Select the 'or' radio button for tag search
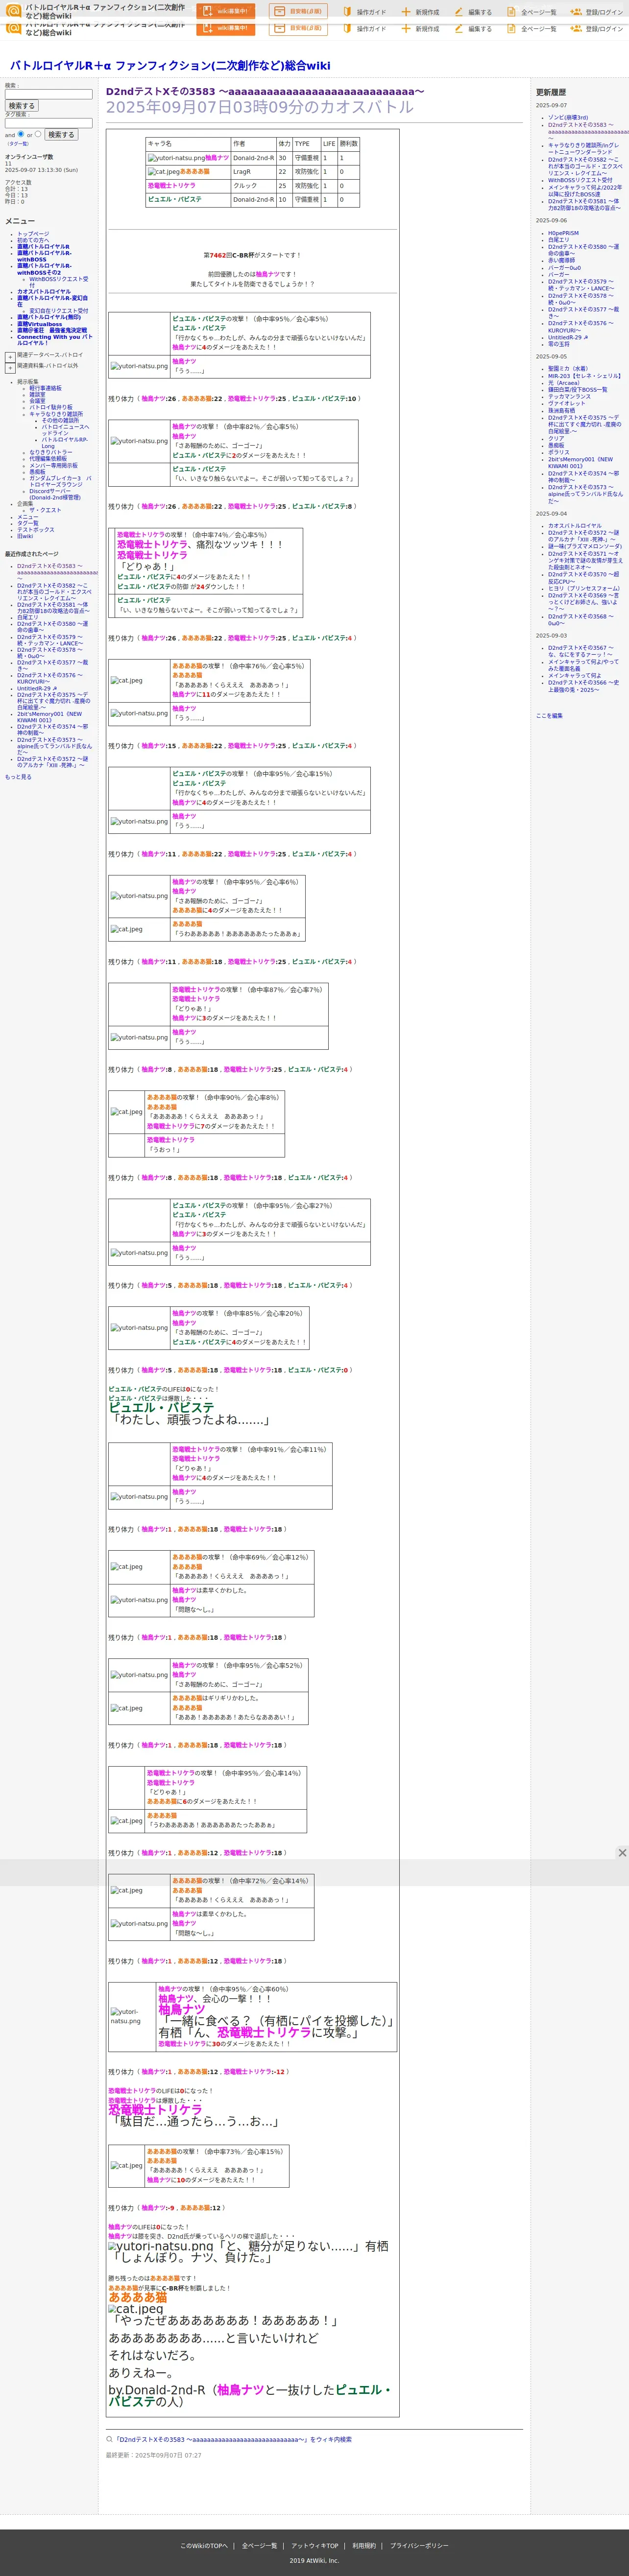 [38, 134]
